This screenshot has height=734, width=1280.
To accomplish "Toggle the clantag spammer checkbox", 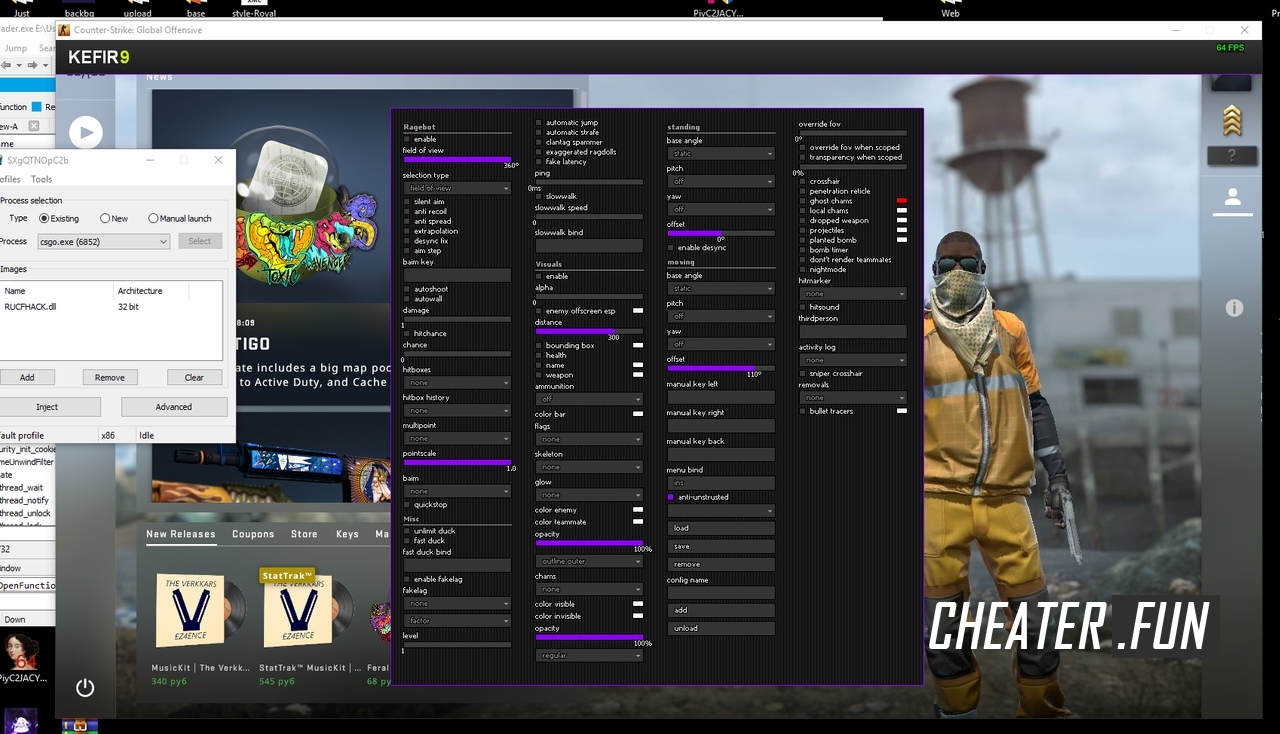I will (x=539, y=142).
